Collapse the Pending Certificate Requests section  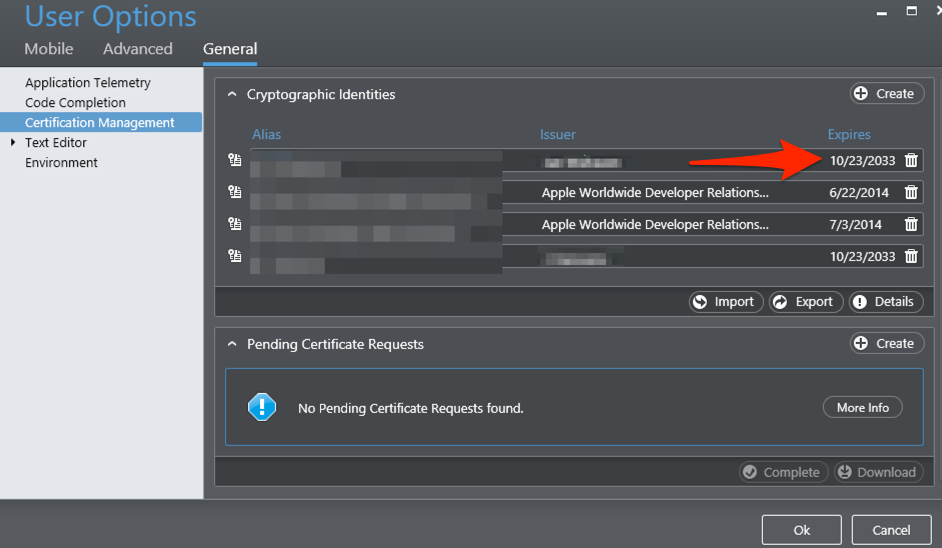tap(232, 344)
